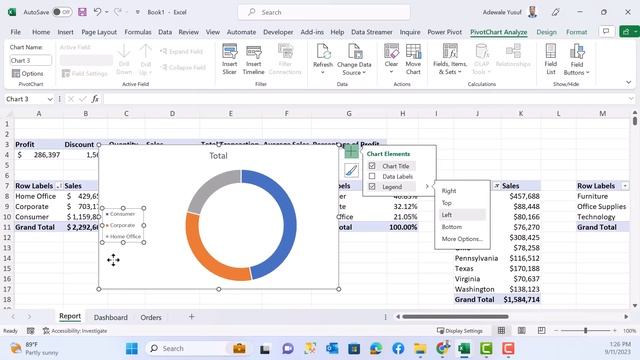Switch to the Dashboard sheet tab
Viewport: 640px width, 360px height.
pos(111,317)
